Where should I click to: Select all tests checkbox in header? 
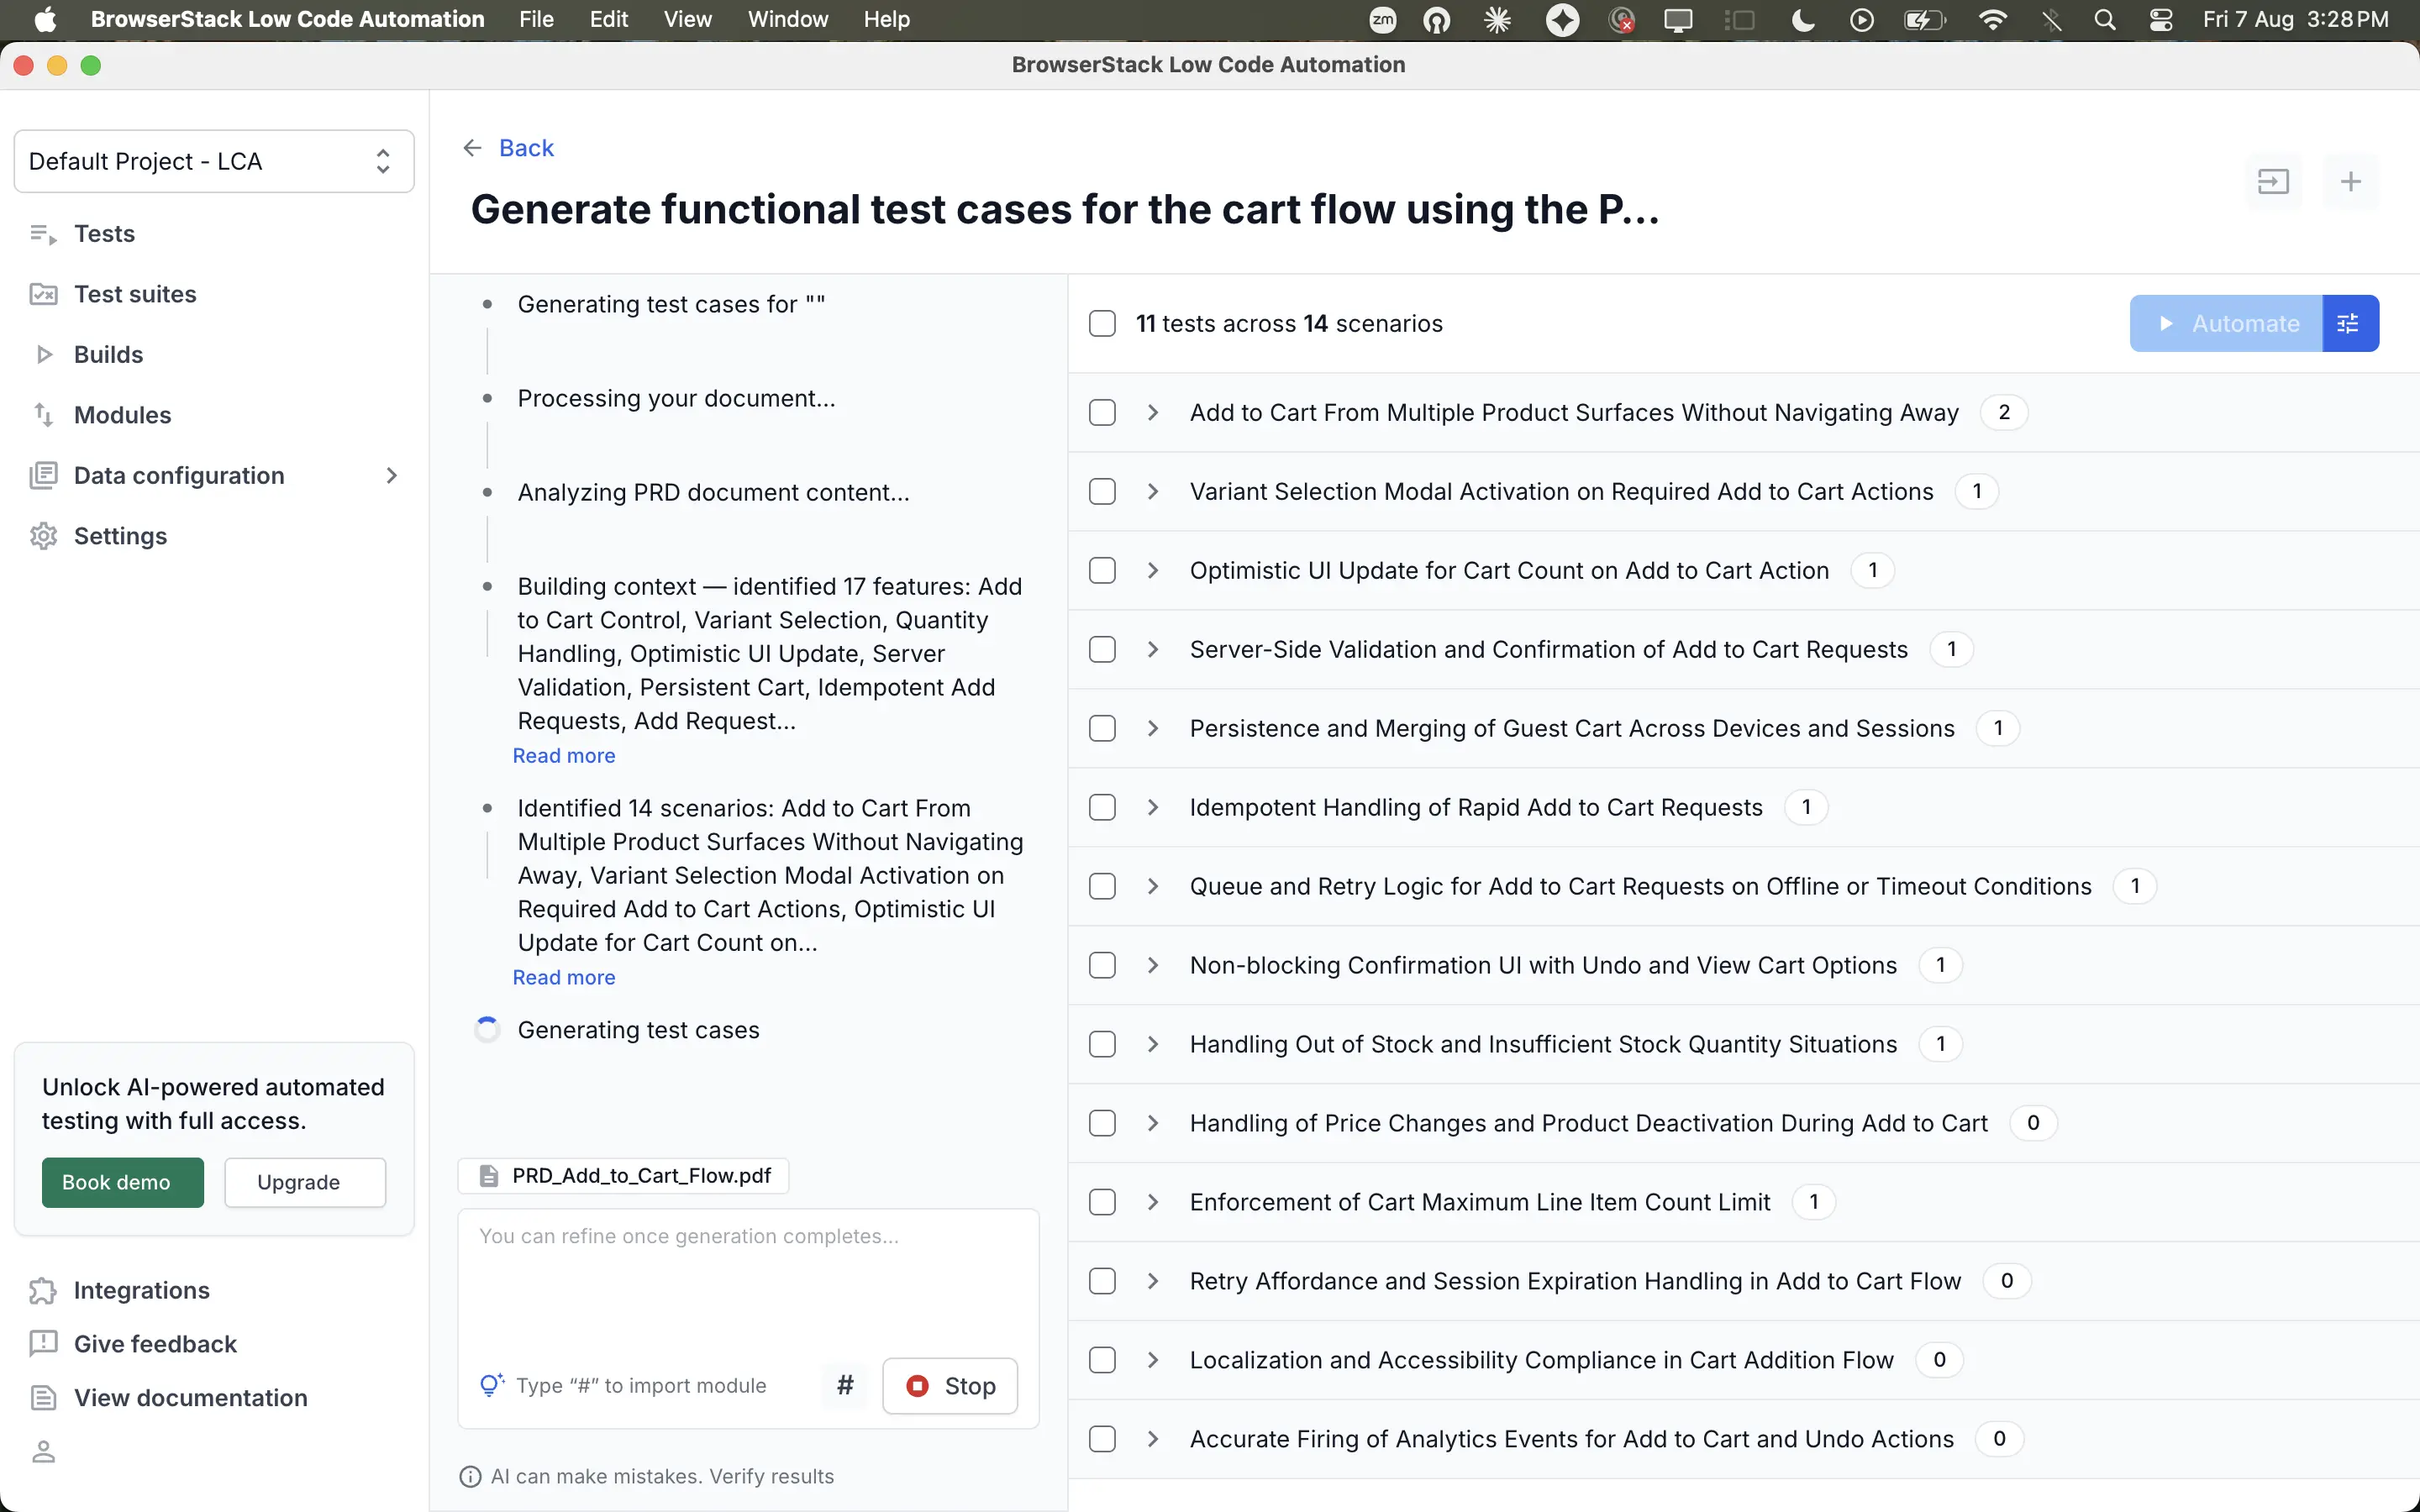(1102, 324)
